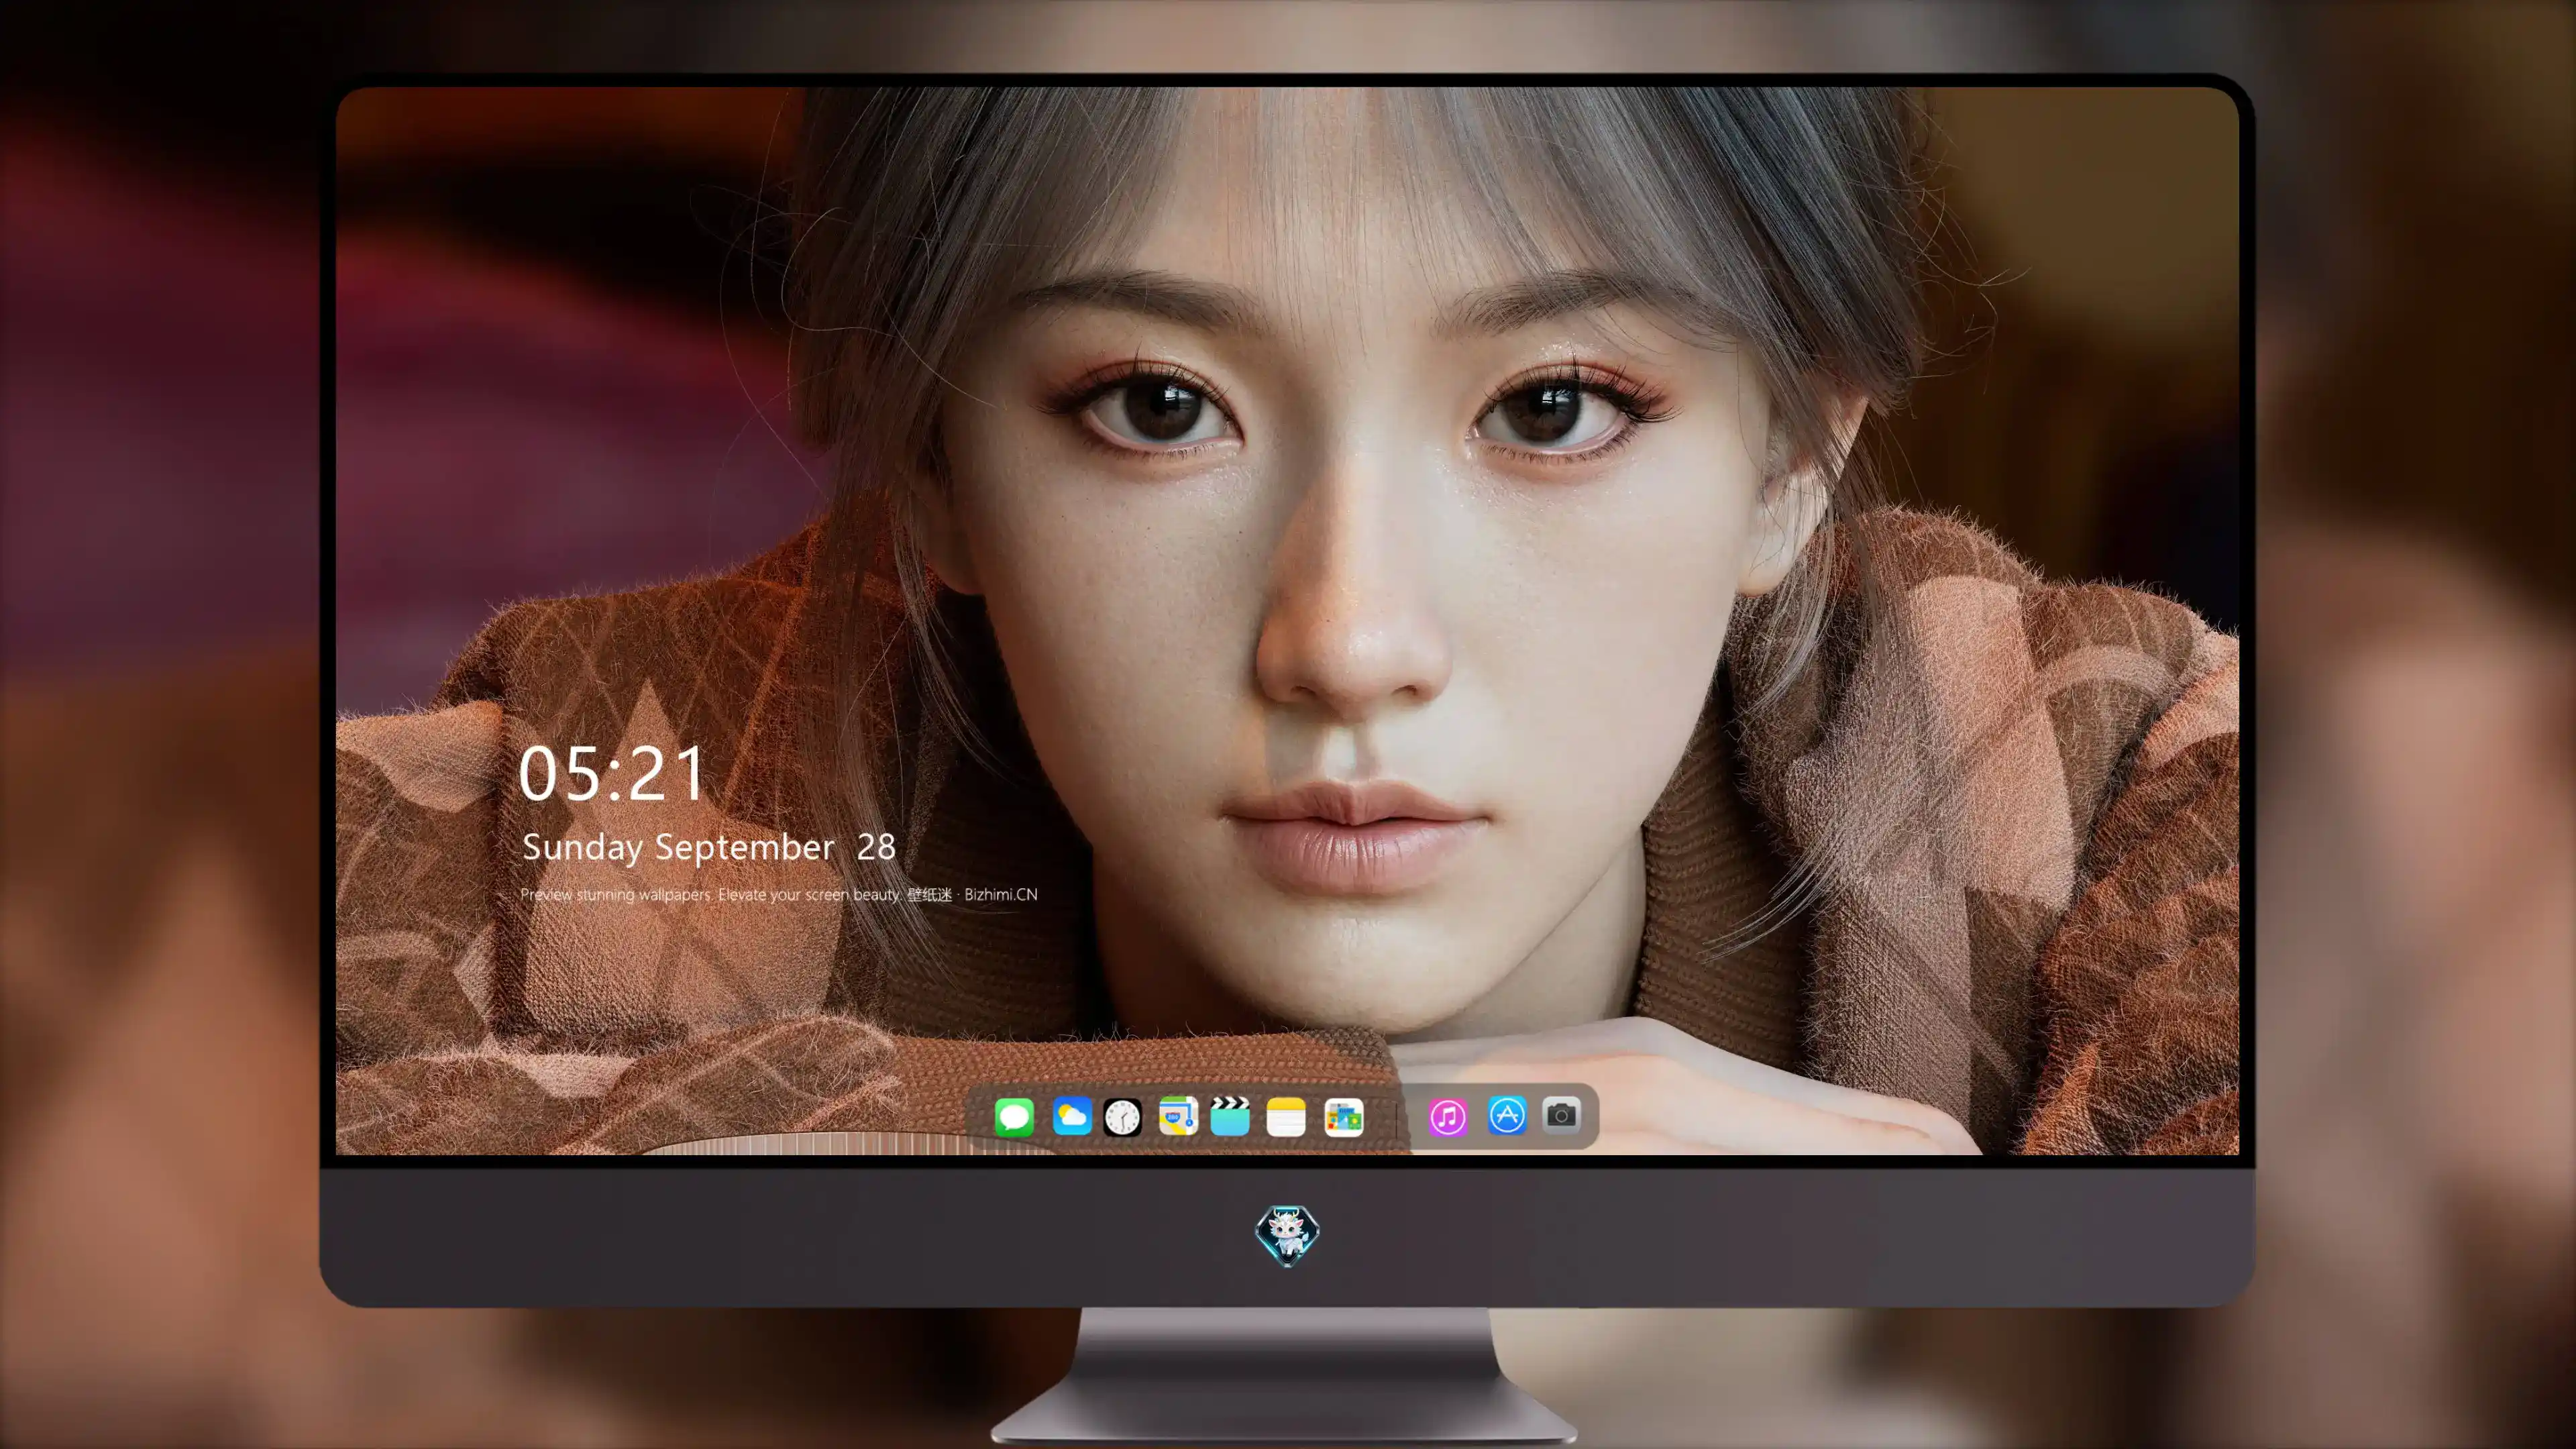Click the Sunday September 28 date text
Screen dimensions: 2576x1449
click(709, 847)
